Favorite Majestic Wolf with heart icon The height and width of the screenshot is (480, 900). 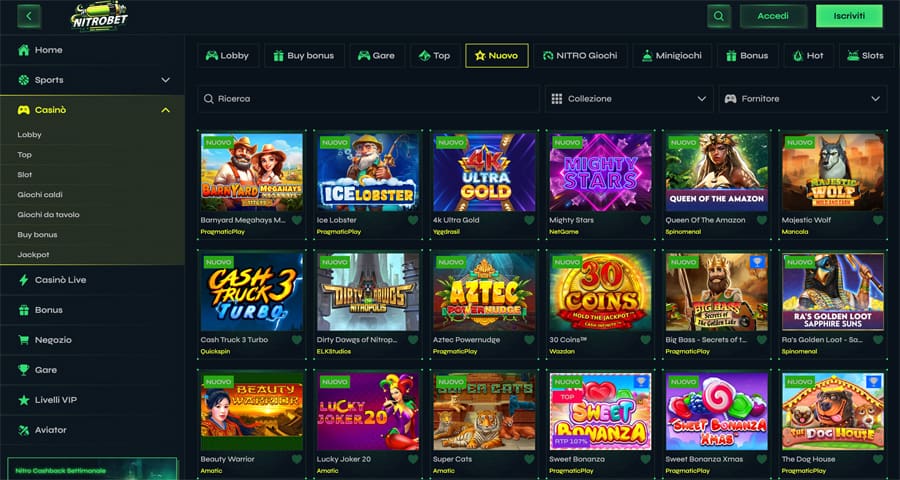[878, 220]
